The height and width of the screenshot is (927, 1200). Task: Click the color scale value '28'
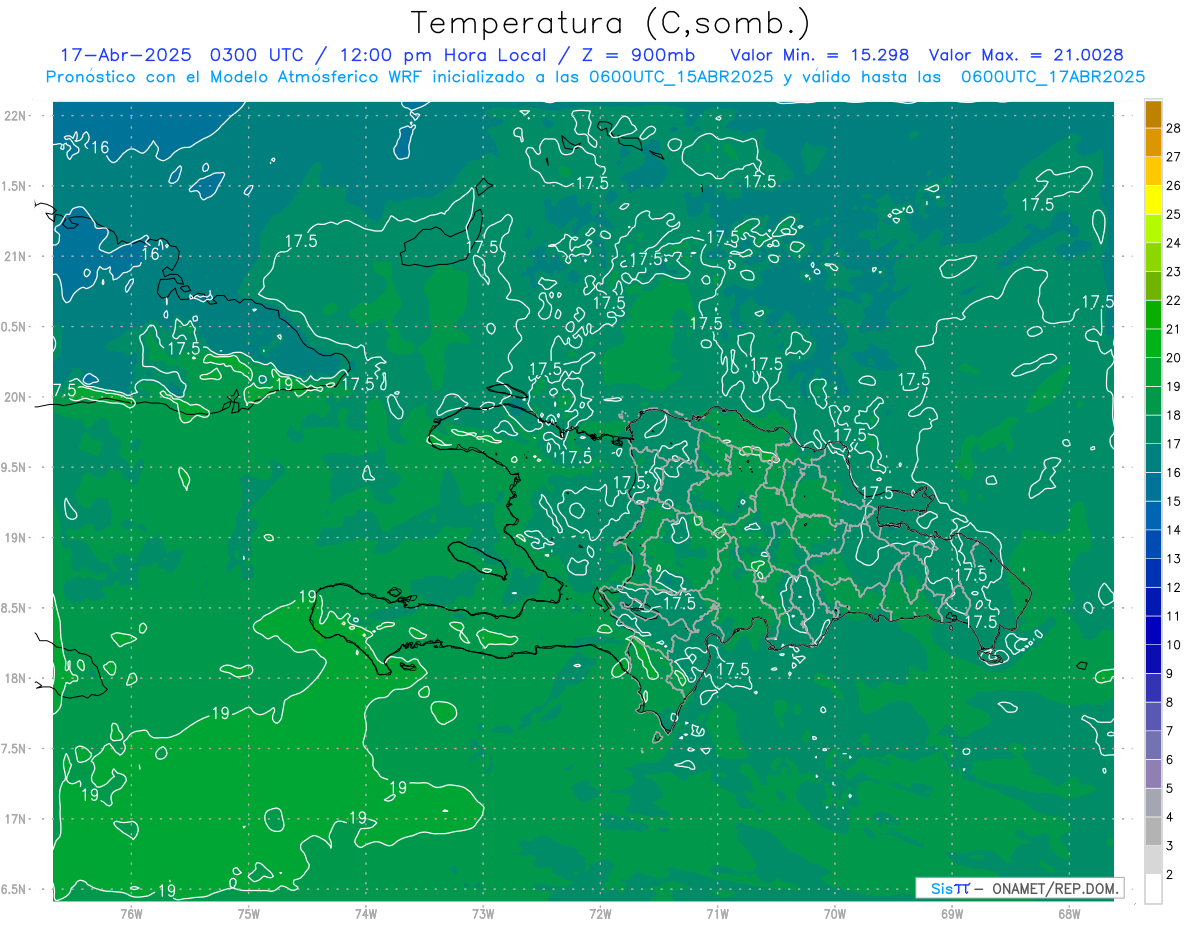tap(1173, 128)
